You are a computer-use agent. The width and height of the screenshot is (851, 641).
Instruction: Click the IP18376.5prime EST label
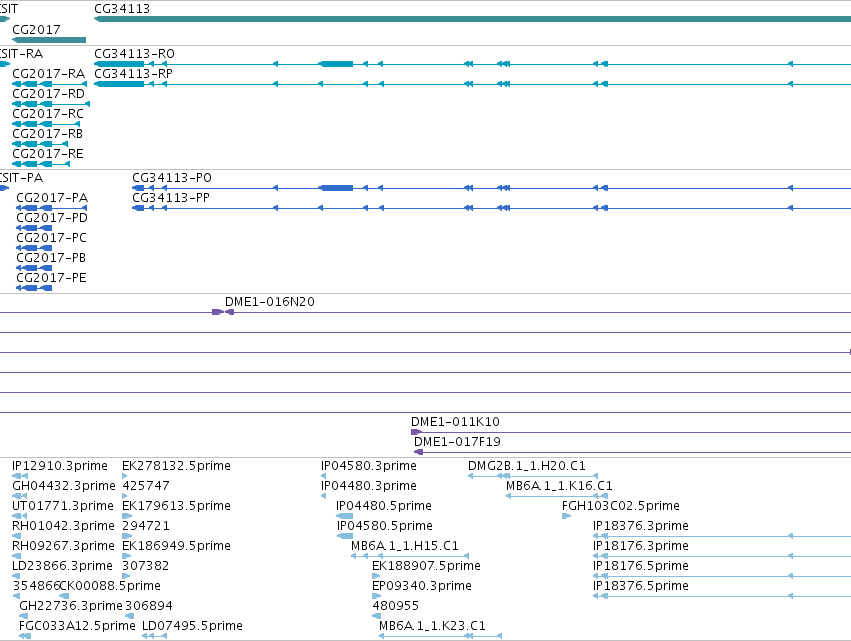tap(640, 587)
